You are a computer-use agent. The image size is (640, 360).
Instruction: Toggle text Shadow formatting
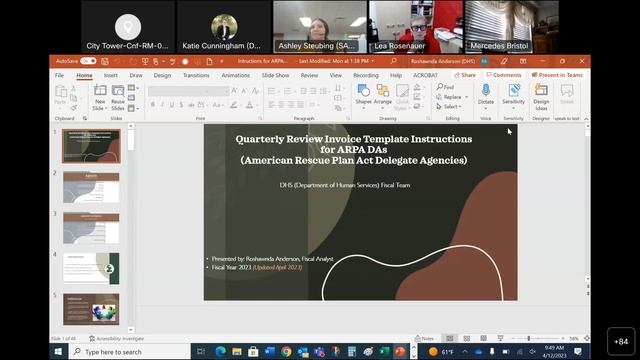tap(181, 105)
